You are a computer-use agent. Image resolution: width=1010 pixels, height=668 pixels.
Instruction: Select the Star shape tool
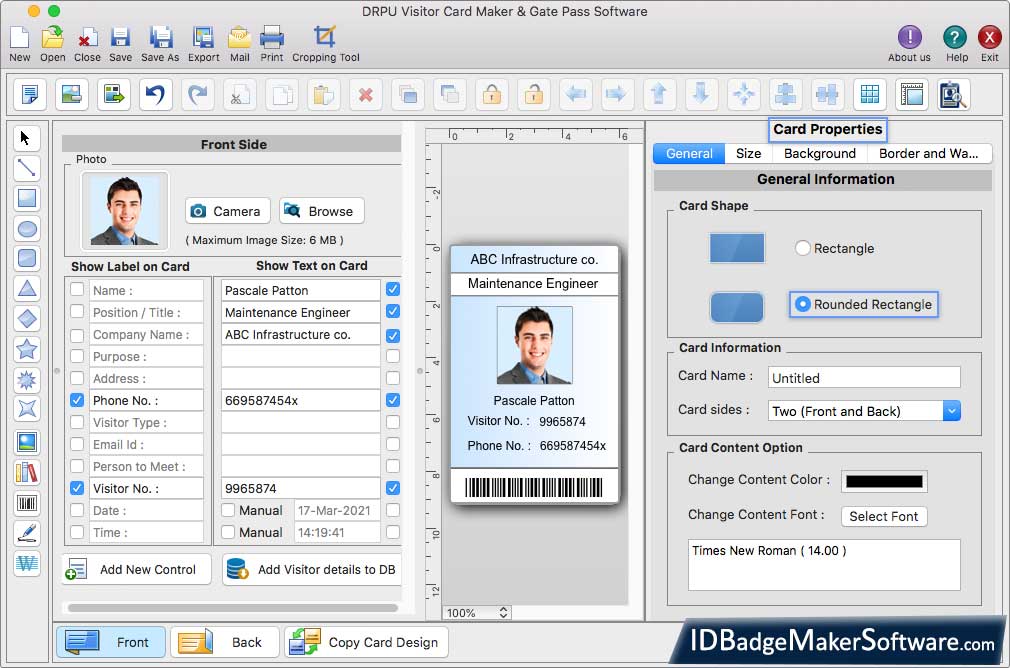[26, 349]
